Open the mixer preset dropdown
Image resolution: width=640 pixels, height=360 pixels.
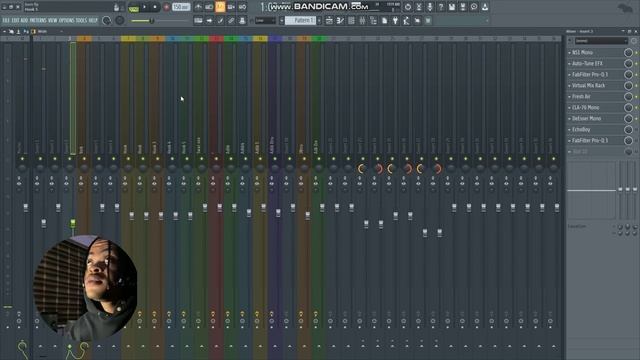click(601, 41)
